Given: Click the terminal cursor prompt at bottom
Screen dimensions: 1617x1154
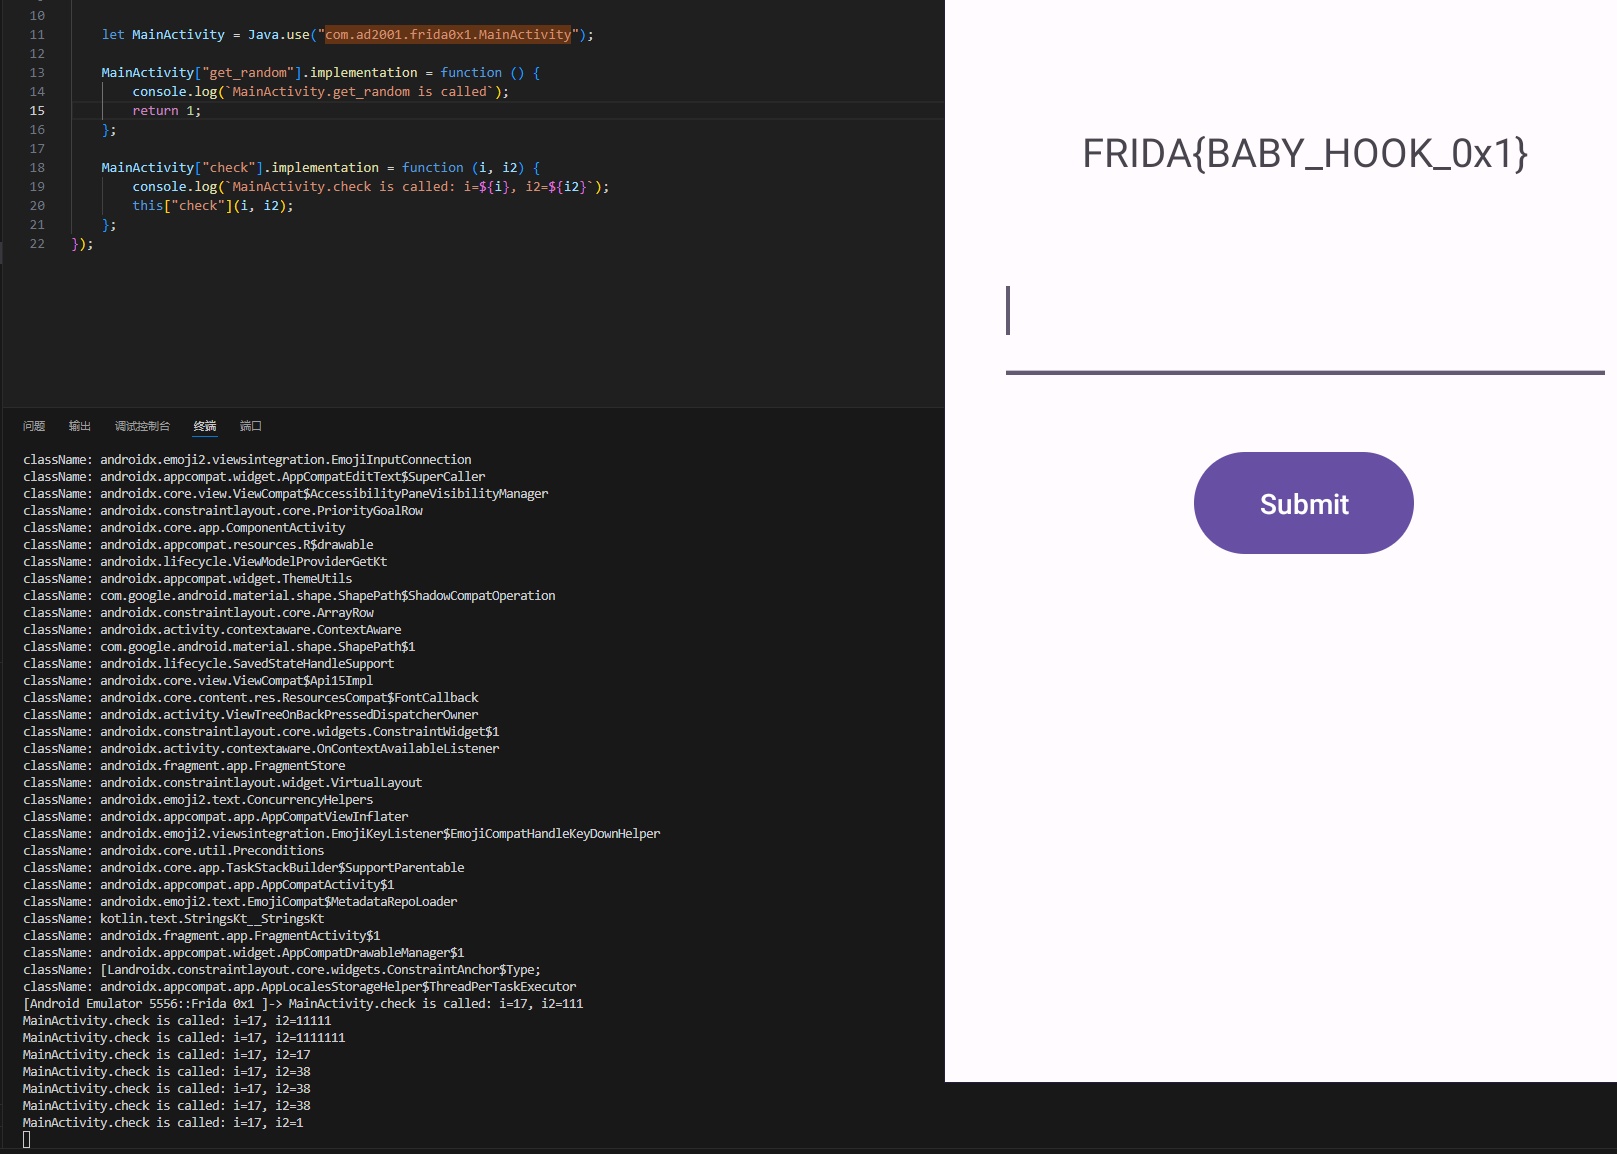Looking at the screenshot, I should [x=27, y=1140].
